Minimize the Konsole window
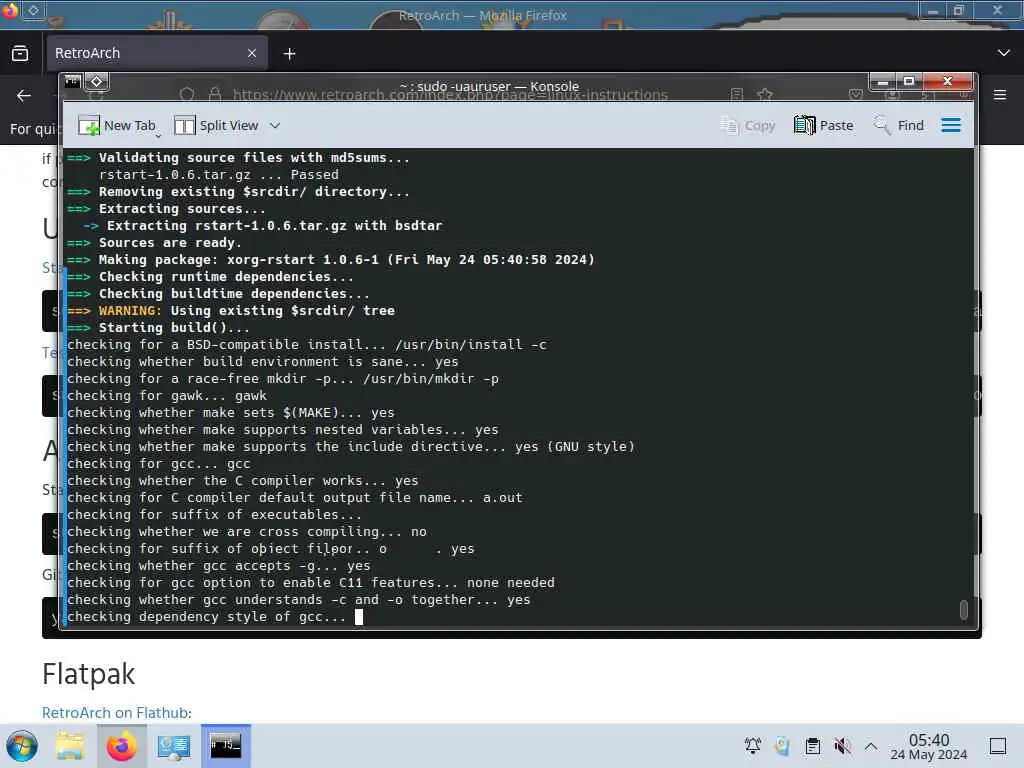This screenshot has height=768, width=1024. tap(883, 82)
